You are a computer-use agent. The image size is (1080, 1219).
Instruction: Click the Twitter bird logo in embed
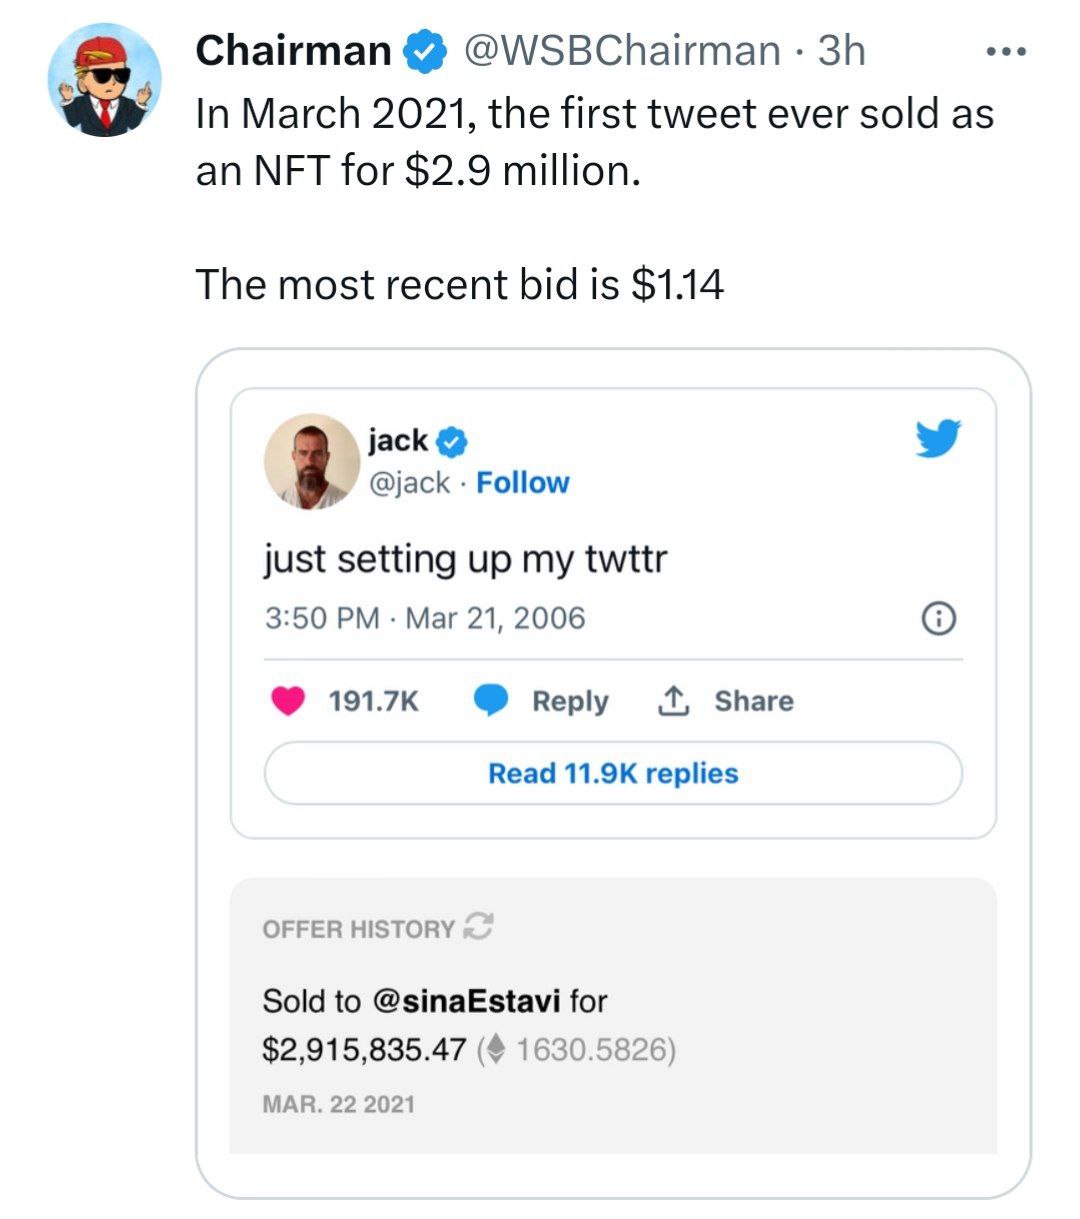(x=937, y=438)
